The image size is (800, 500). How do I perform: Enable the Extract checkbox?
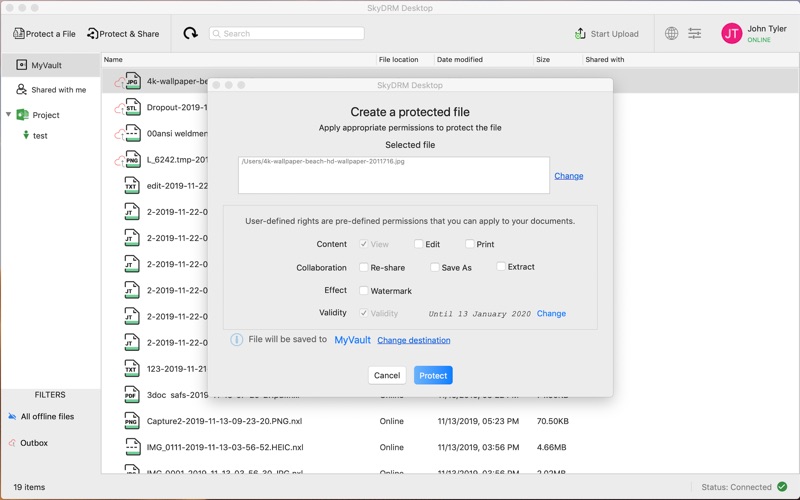(x=501, y=266)
